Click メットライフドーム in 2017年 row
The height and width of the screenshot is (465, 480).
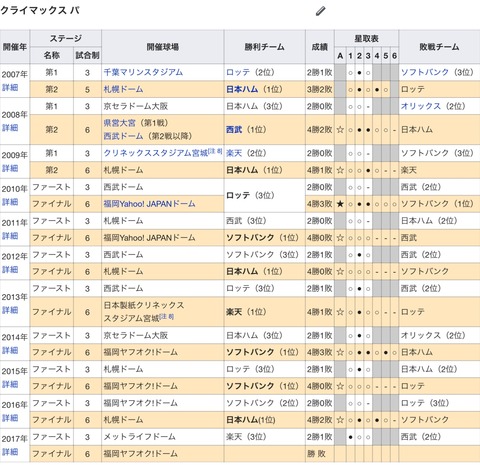139,437
